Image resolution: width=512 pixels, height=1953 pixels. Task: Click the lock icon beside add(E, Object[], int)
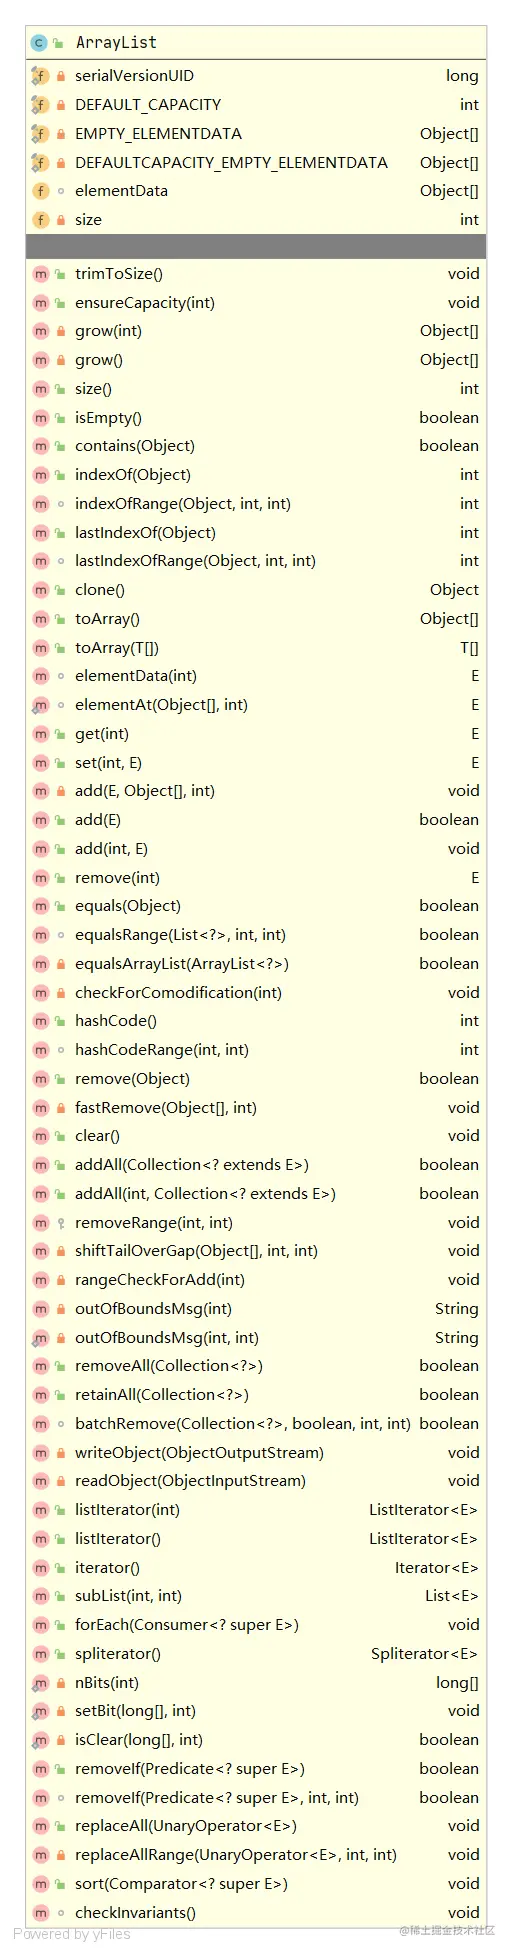tap(61, 791)
